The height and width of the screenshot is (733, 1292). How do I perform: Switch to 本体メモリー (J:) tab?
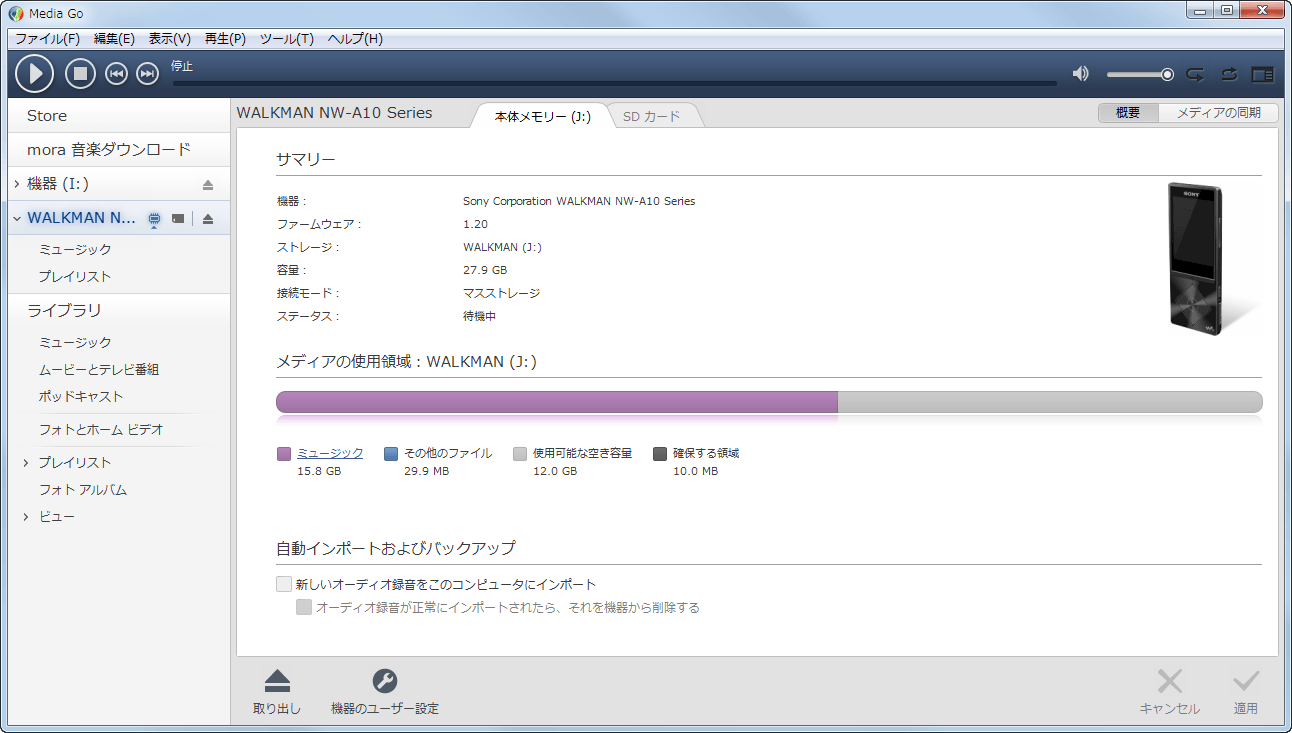click(543, 116)
